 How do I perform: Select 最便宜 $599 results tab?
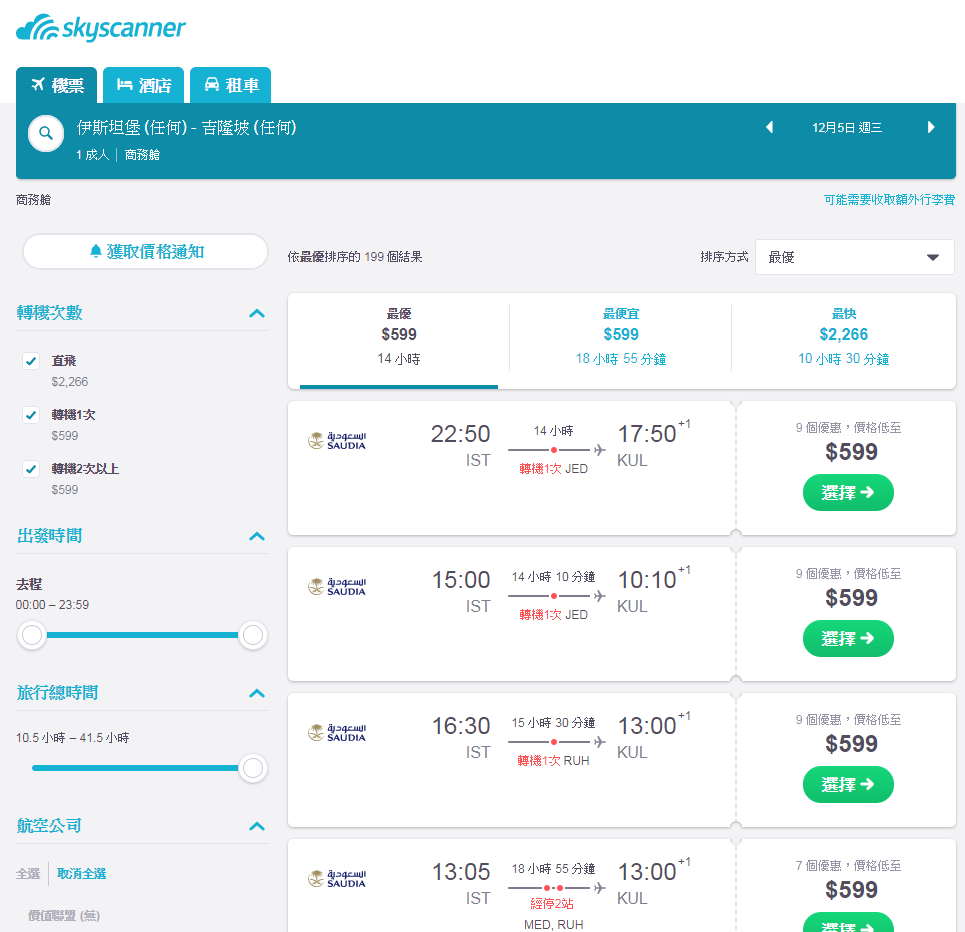point(620,340)
